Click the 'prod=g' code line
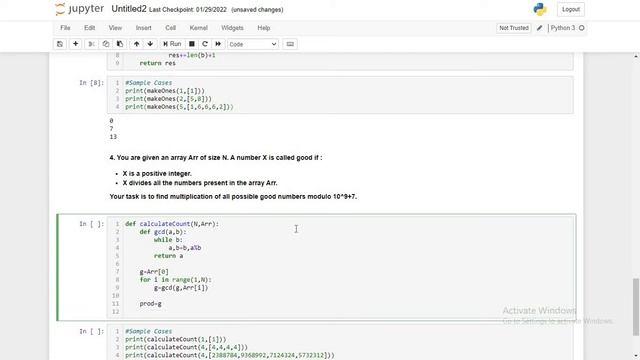The height and width of the screenshot is (360, 640). [x=150, y=304]
